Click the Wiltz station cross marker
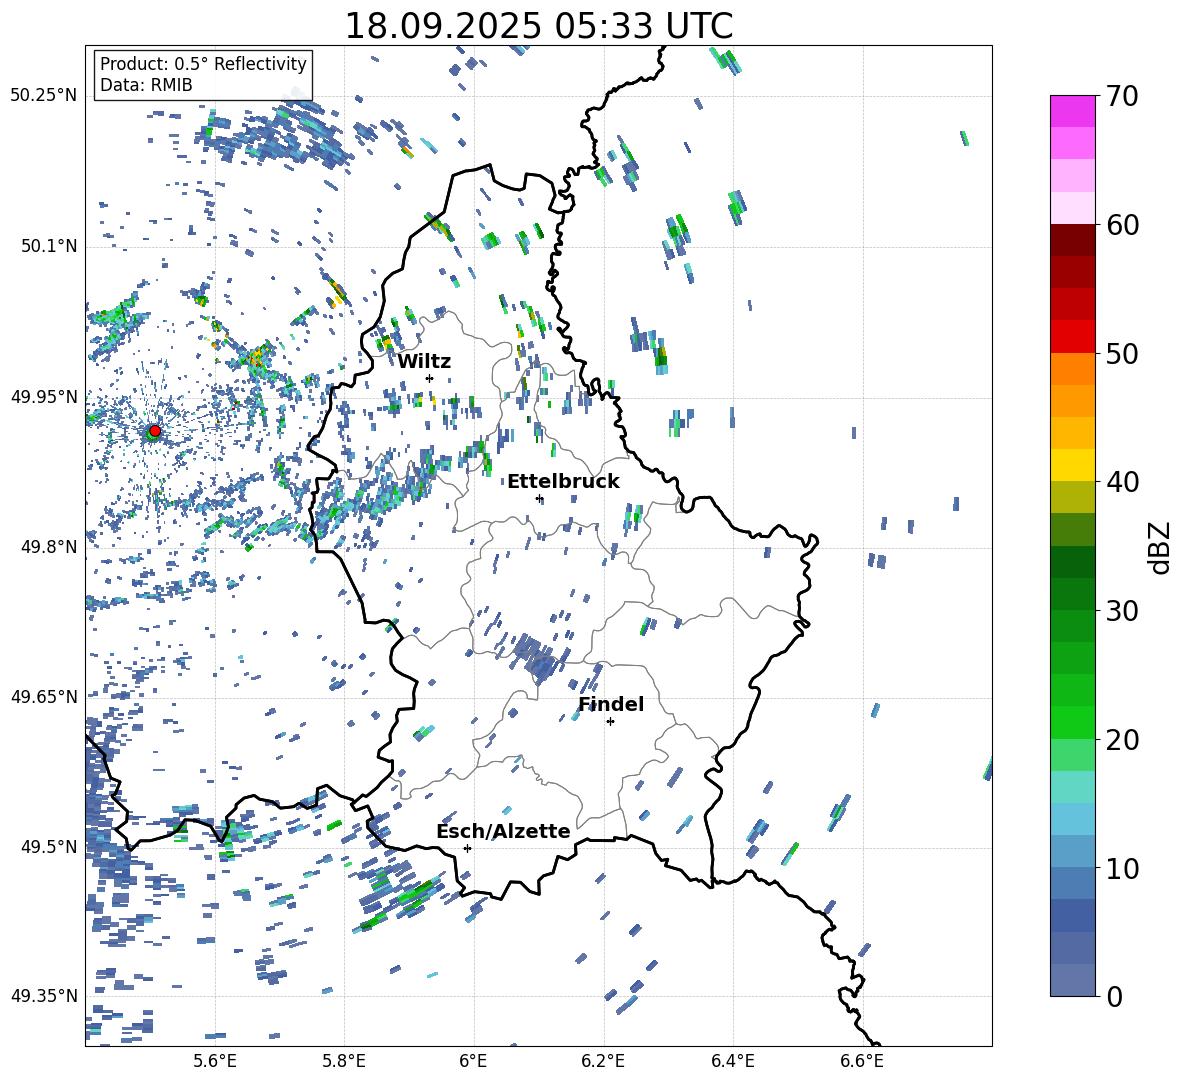 coord(429,378)
